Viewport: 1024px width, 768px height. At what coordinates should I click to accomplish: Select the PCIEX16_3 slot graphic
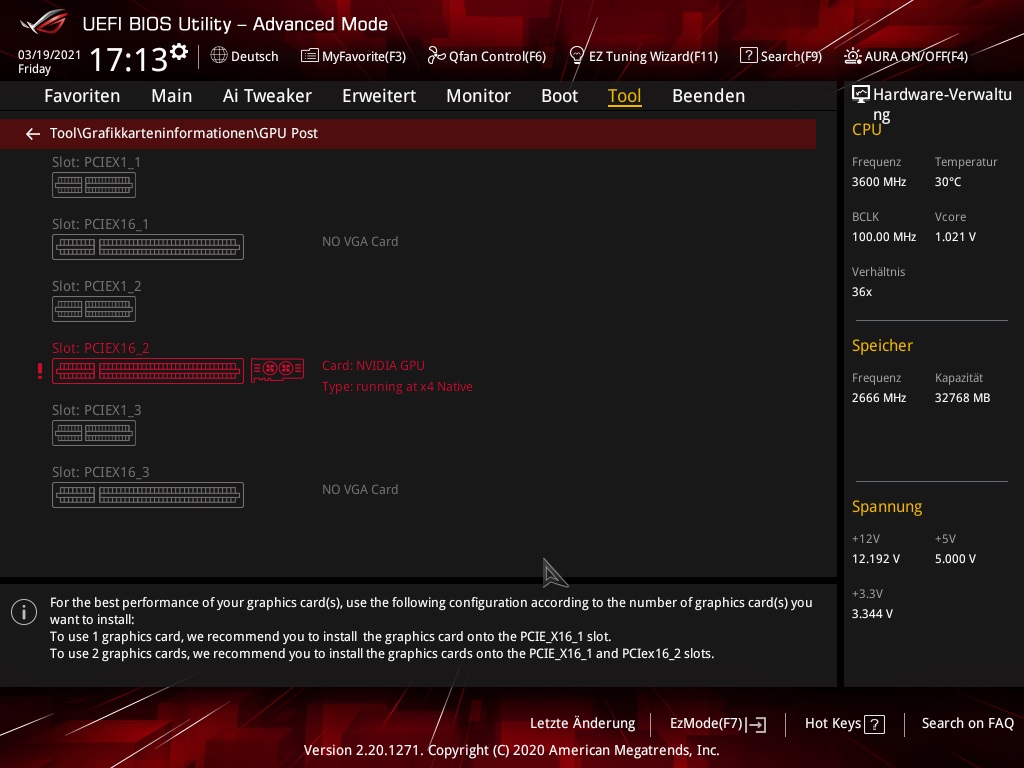(148, 495)
